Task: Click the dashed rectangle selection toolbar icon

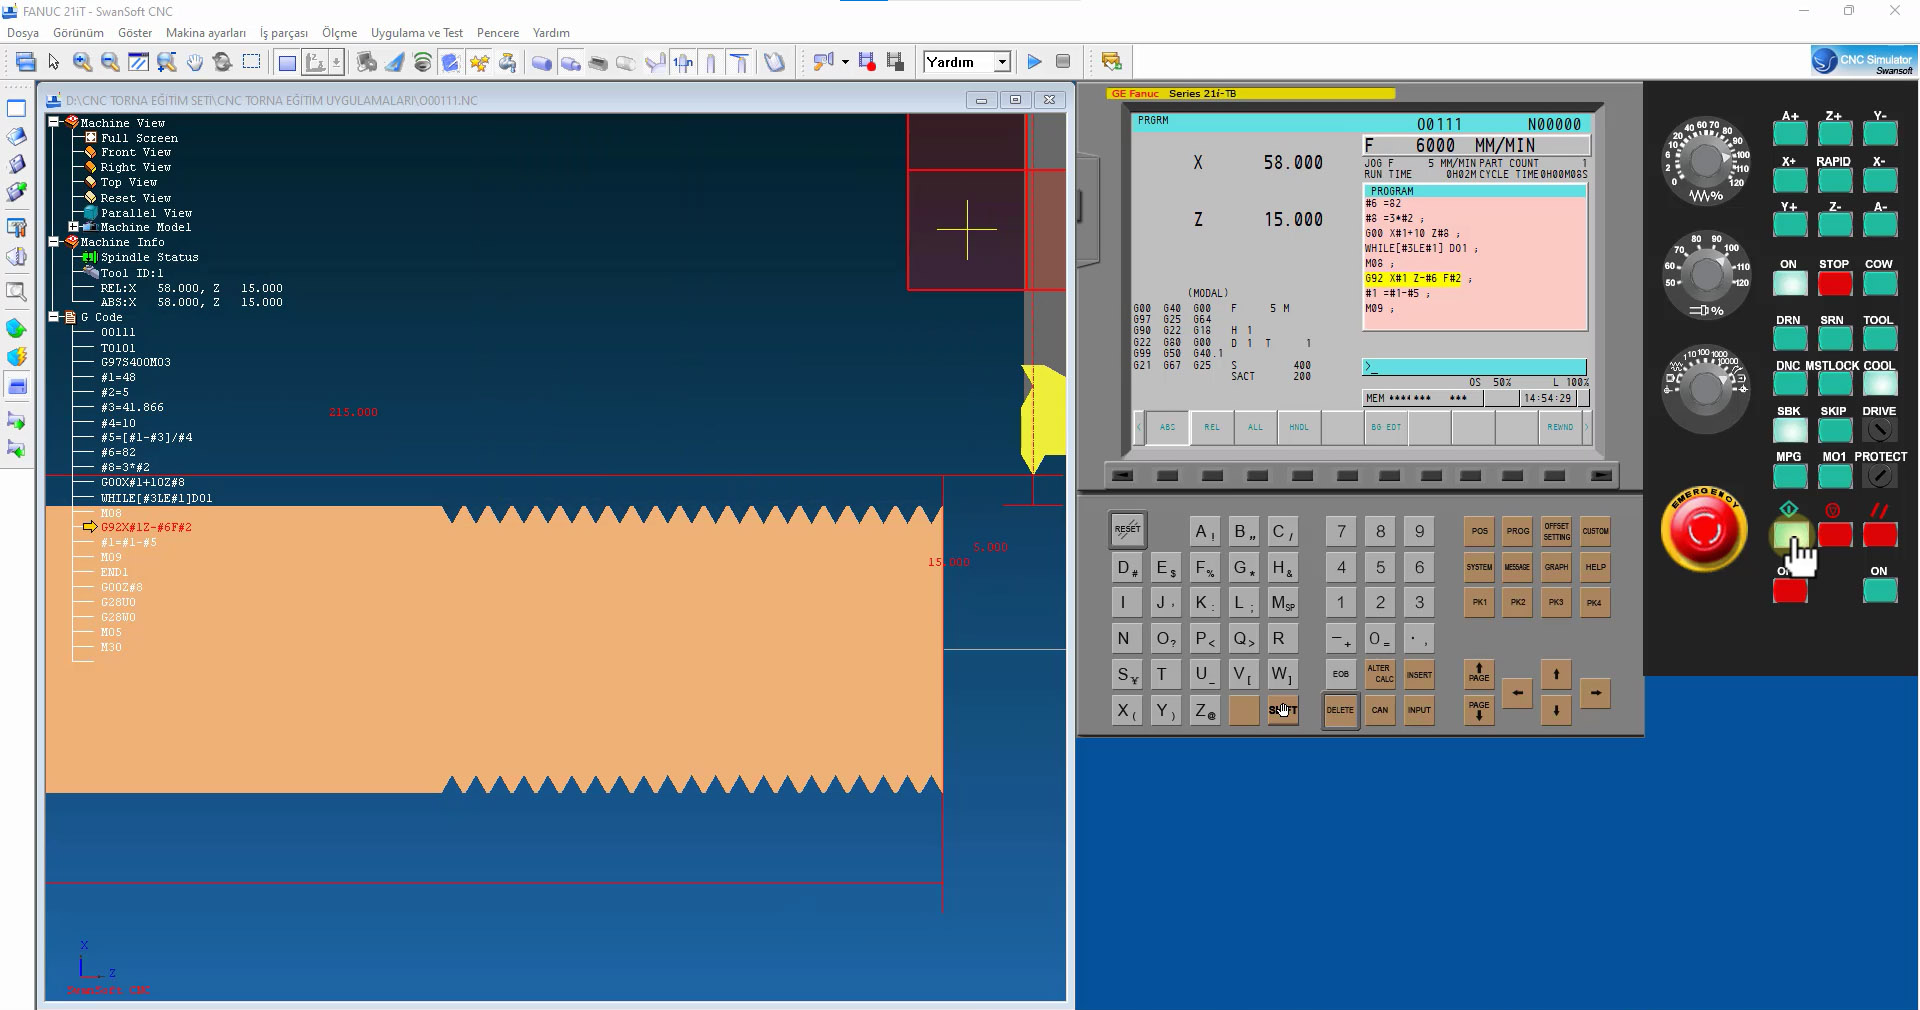Action: pyautogui.click(x=251, y=62)
